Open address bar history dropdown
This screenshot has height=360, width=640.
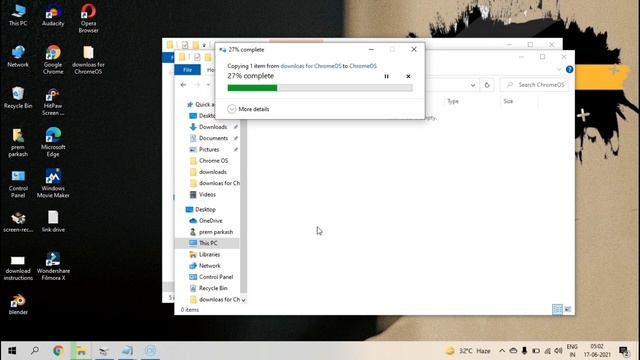pyautogui.click(x=473, y=85)
